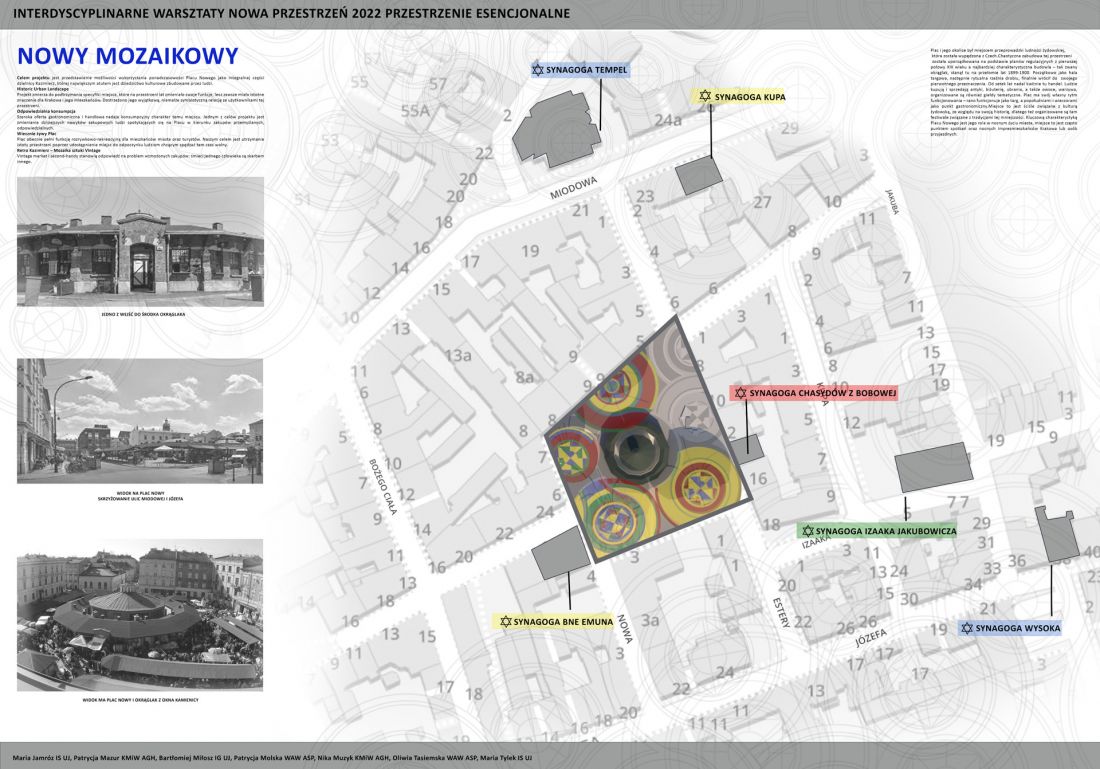Select the Tempel synagogue building footprint
The width and height of the screenshot is (1100, 769).
558,130
